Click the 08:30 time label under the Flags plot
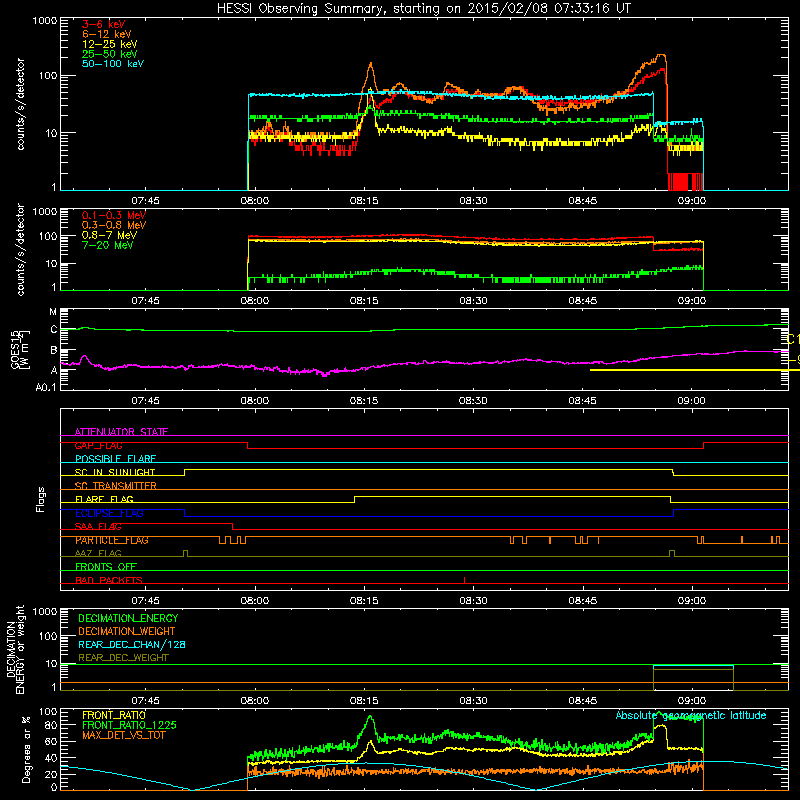The image size is (800, 800). click(x=473, y=601)
